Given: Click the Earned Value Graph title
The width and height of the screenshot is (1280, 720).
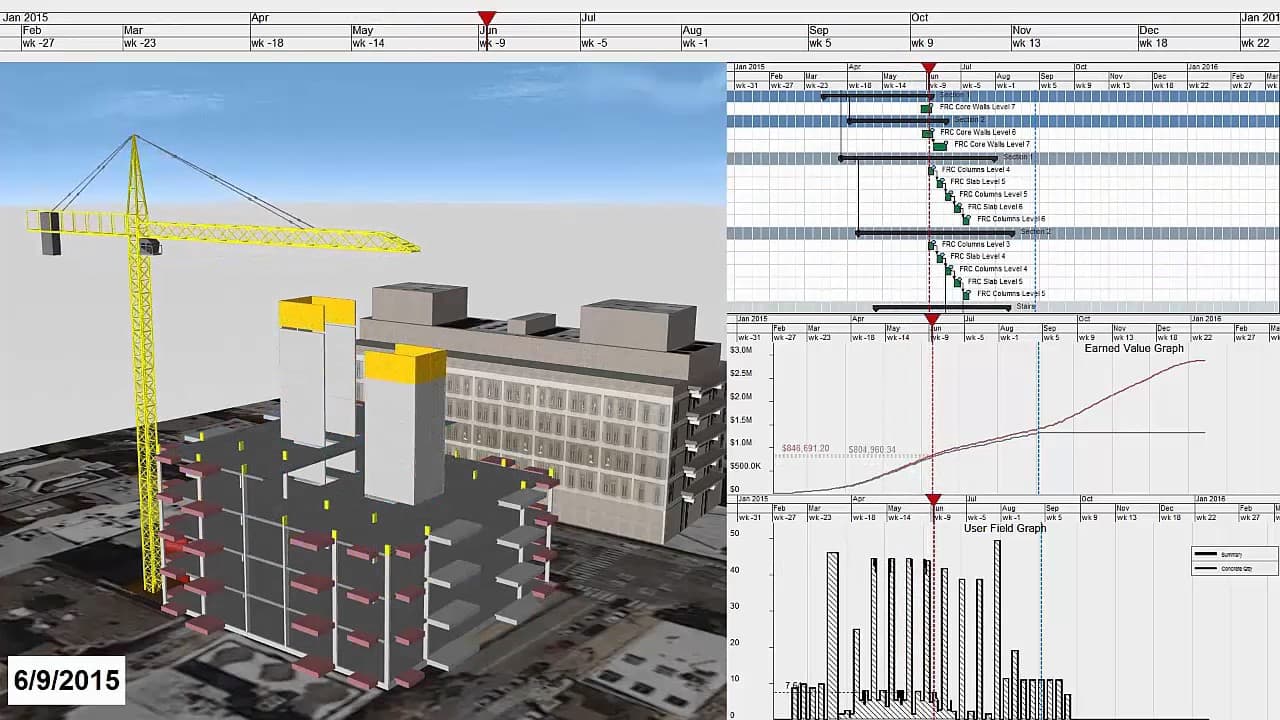Looking at the screenshot, I should [x=1135, y=348].
